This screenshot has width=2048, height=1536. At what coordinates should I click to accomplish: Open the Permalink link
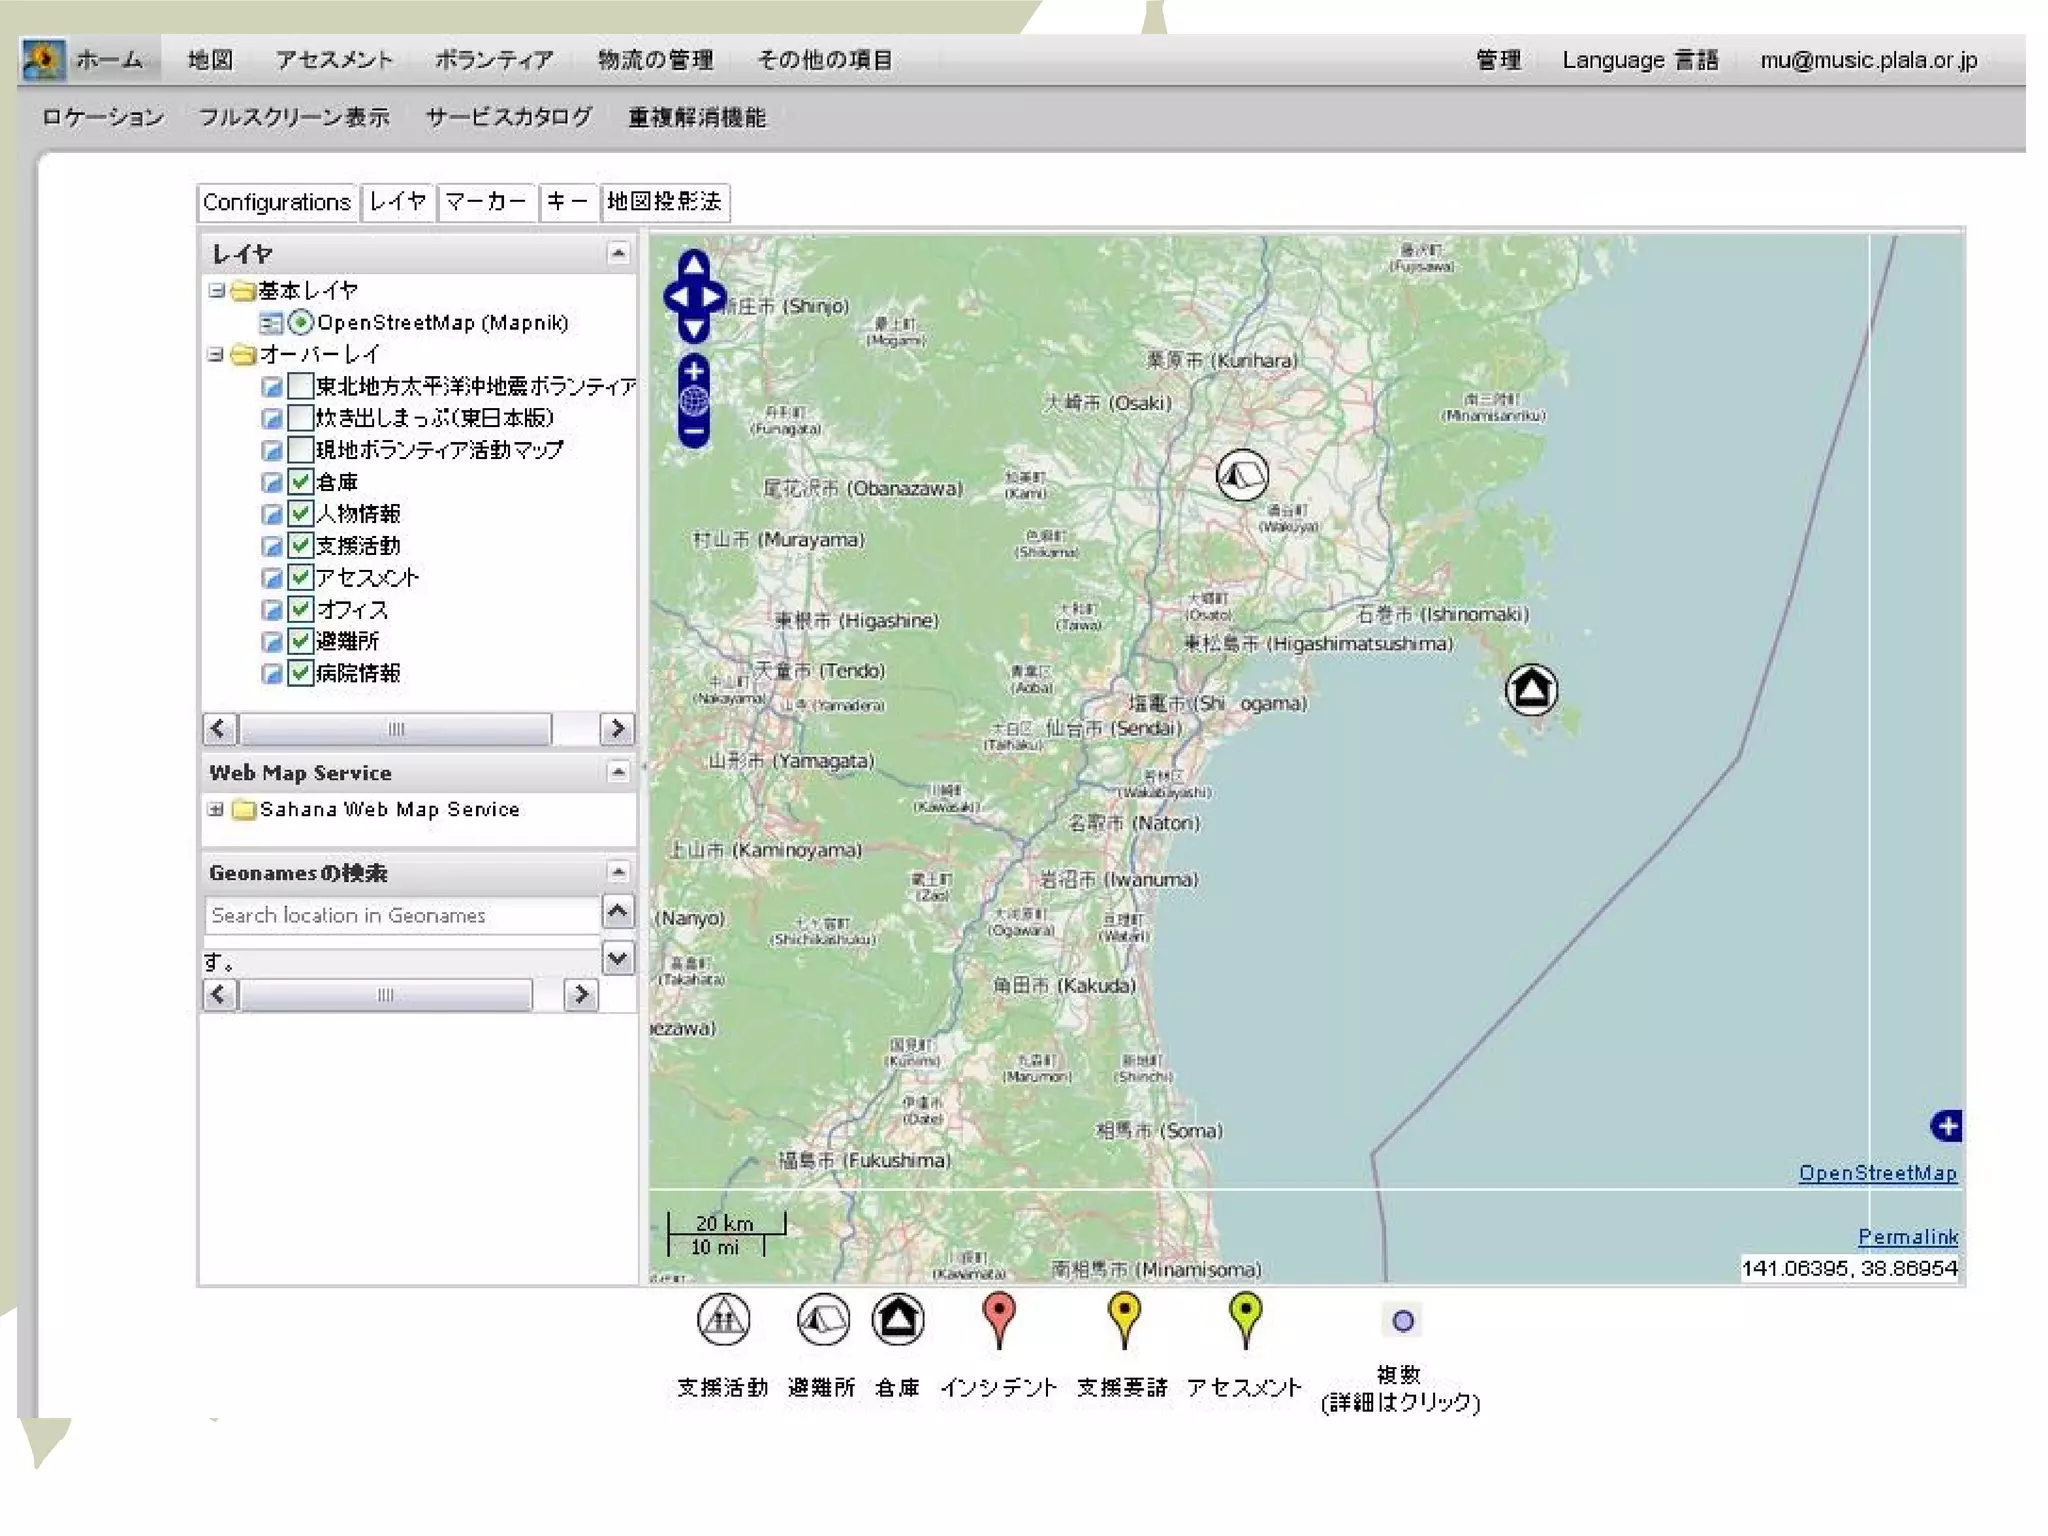pos(1907,1237)
